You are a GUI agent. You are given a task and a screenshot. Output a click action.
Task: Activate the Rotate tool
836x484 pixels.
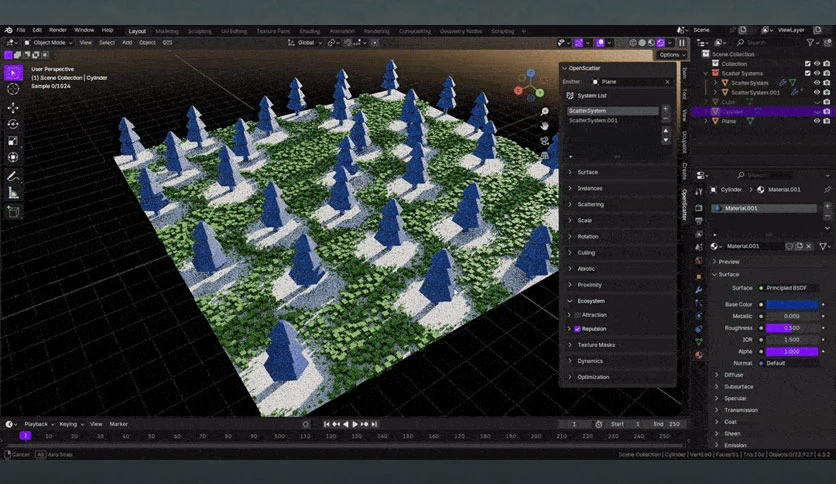[13, 124]
